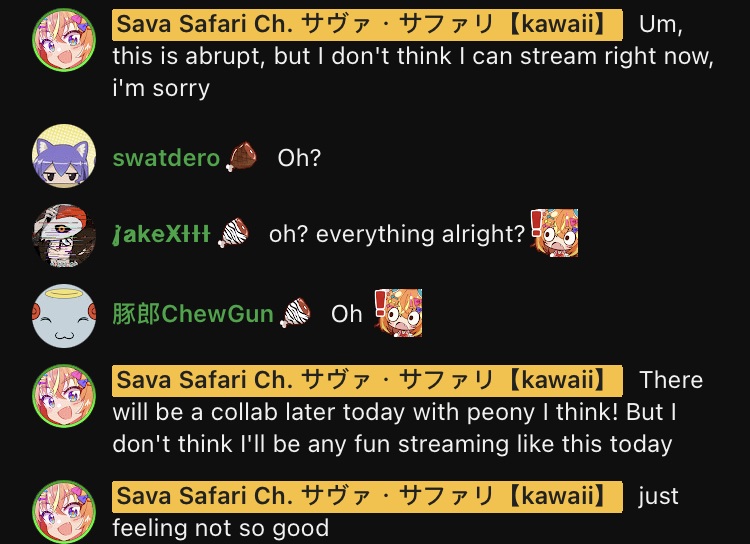Viewport: 750px width, 544px height.
Task: Click Sava Safari Ch. name on collab message
Action: 367,380
